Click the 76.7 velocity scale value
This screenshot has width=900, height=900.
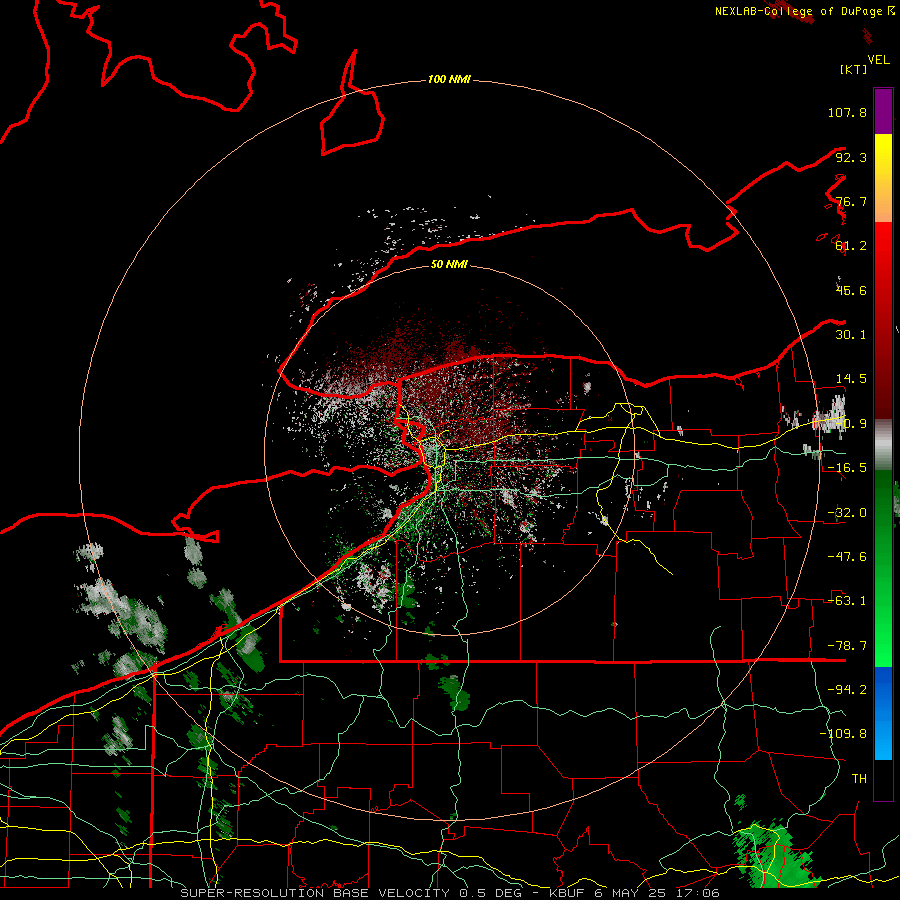[x=851, y=201]
